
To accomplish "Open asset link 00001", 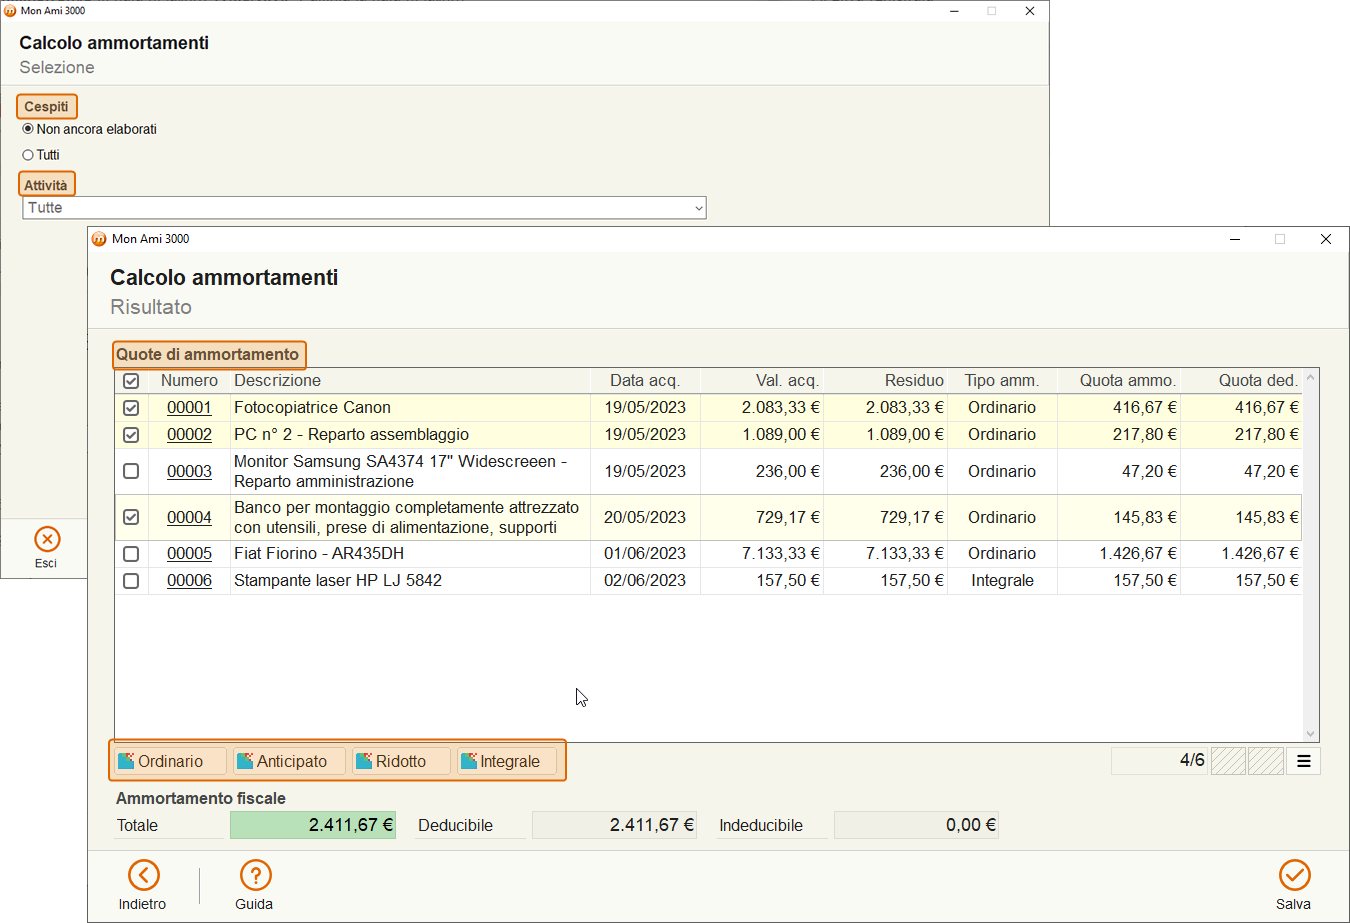I will (x=189, y=408).
